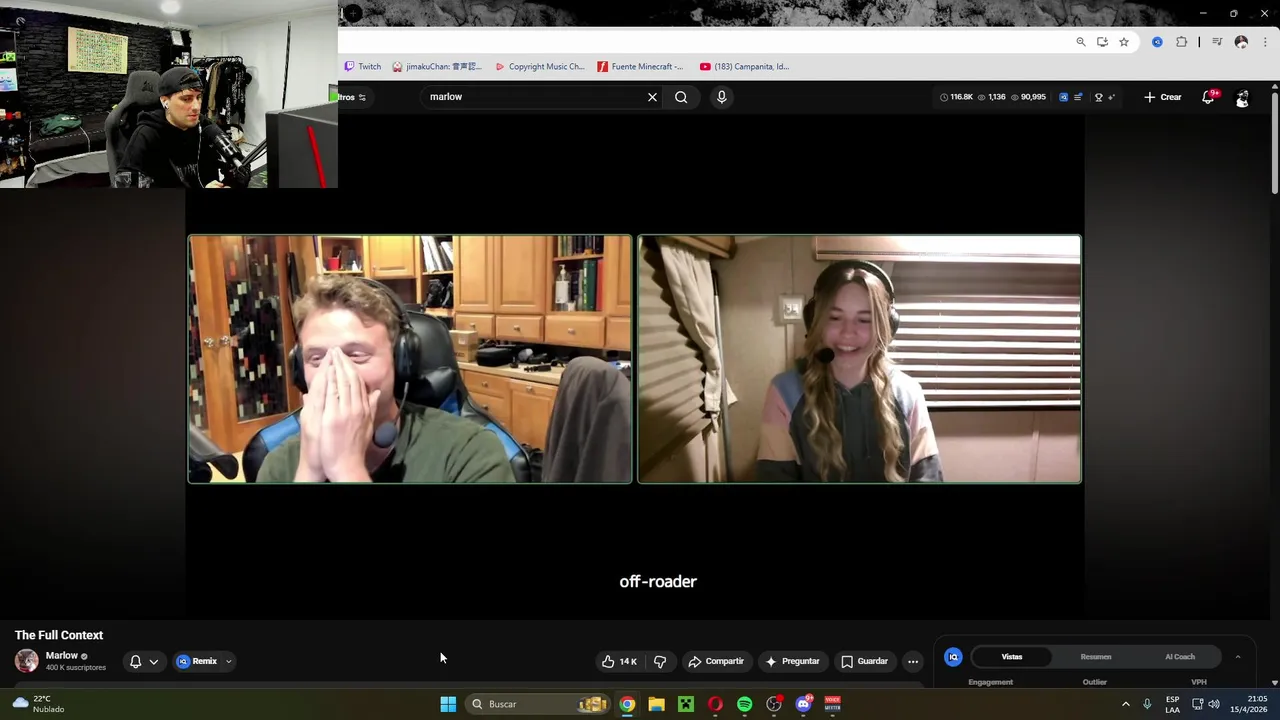Click the vidIQ logo in side panel
This screenshot has width=1280, height=720.
click(953, 657)
